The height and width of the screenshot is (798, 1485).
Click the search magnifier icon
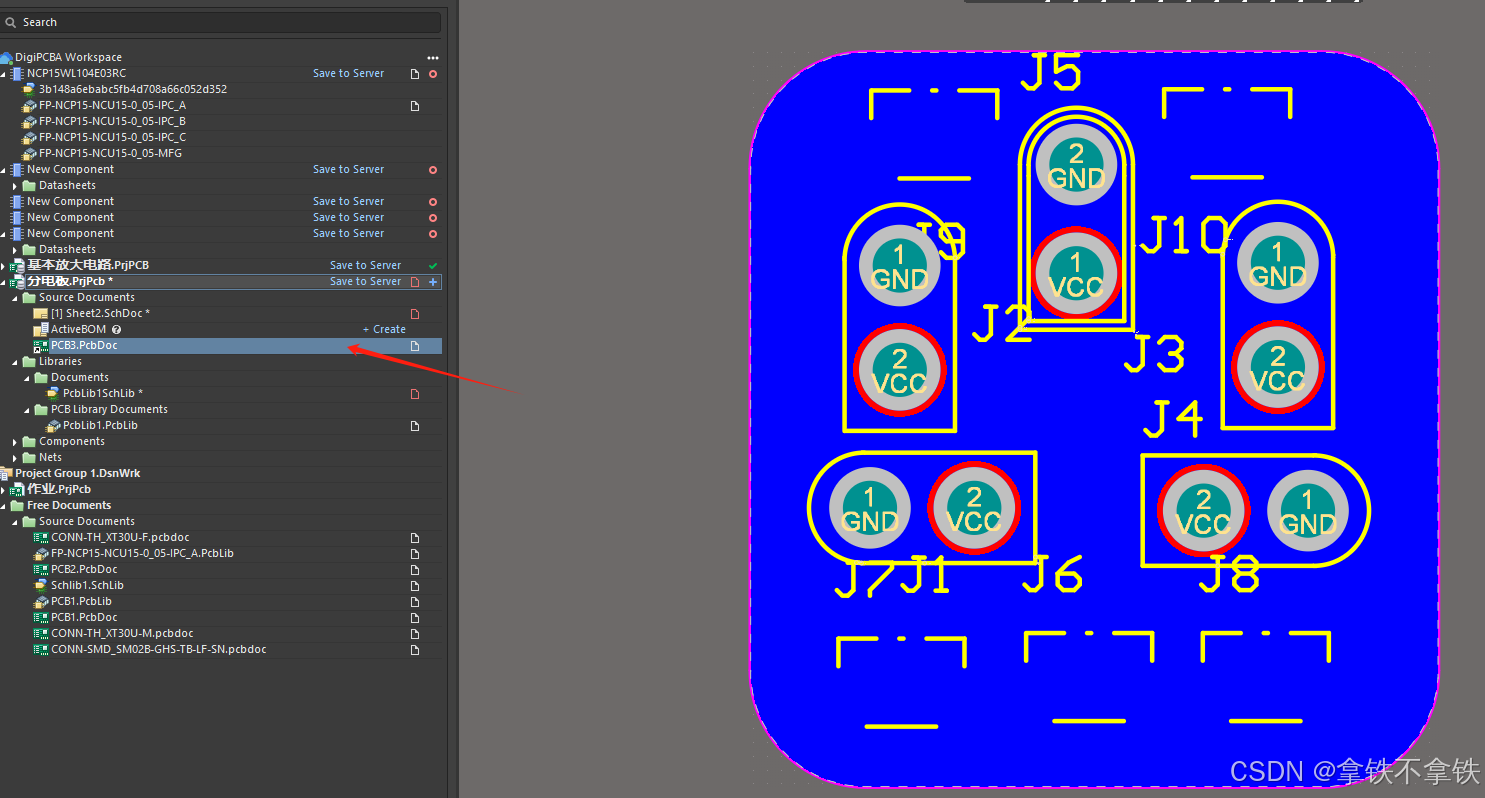click(x=11, y=22)
